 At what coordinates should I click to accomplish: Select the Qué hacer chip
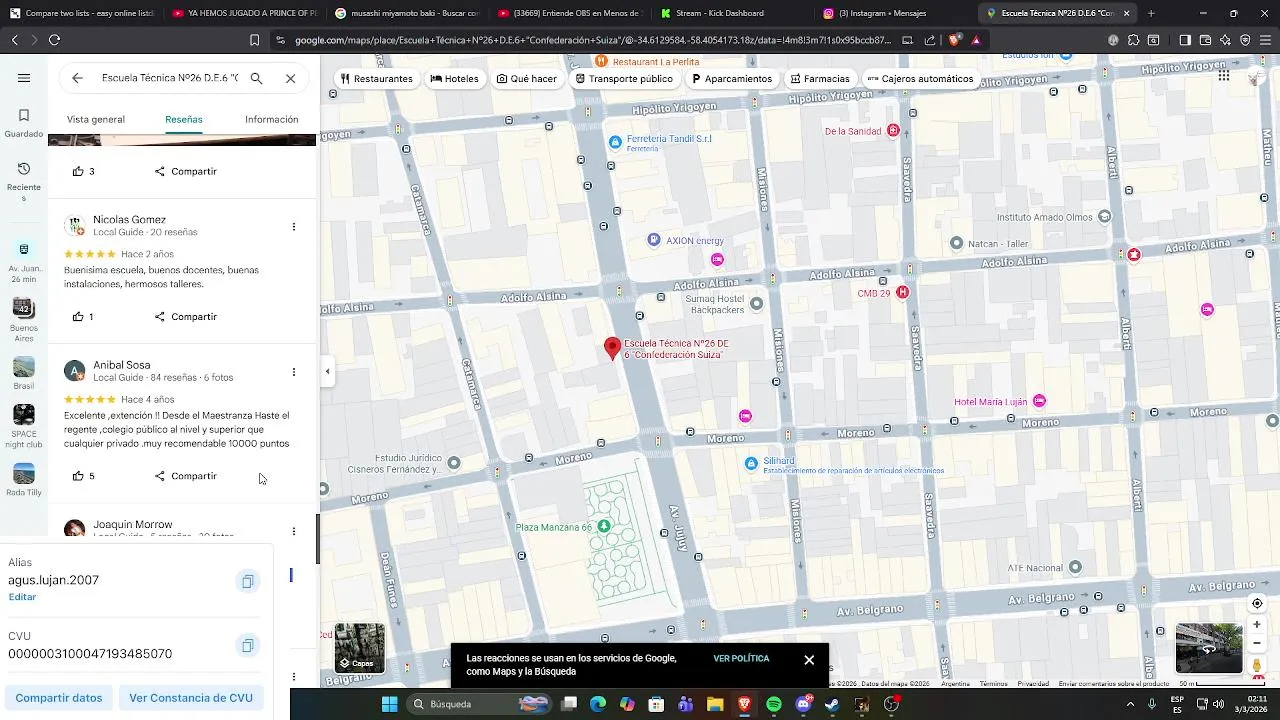(527, 79)
